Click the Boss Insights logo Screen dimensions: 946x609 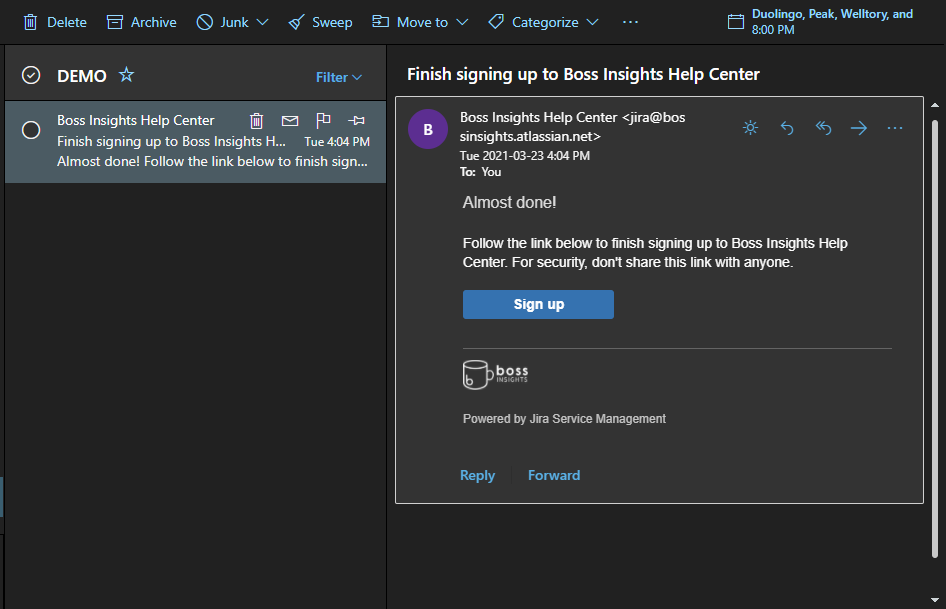(x=495, y=375)
